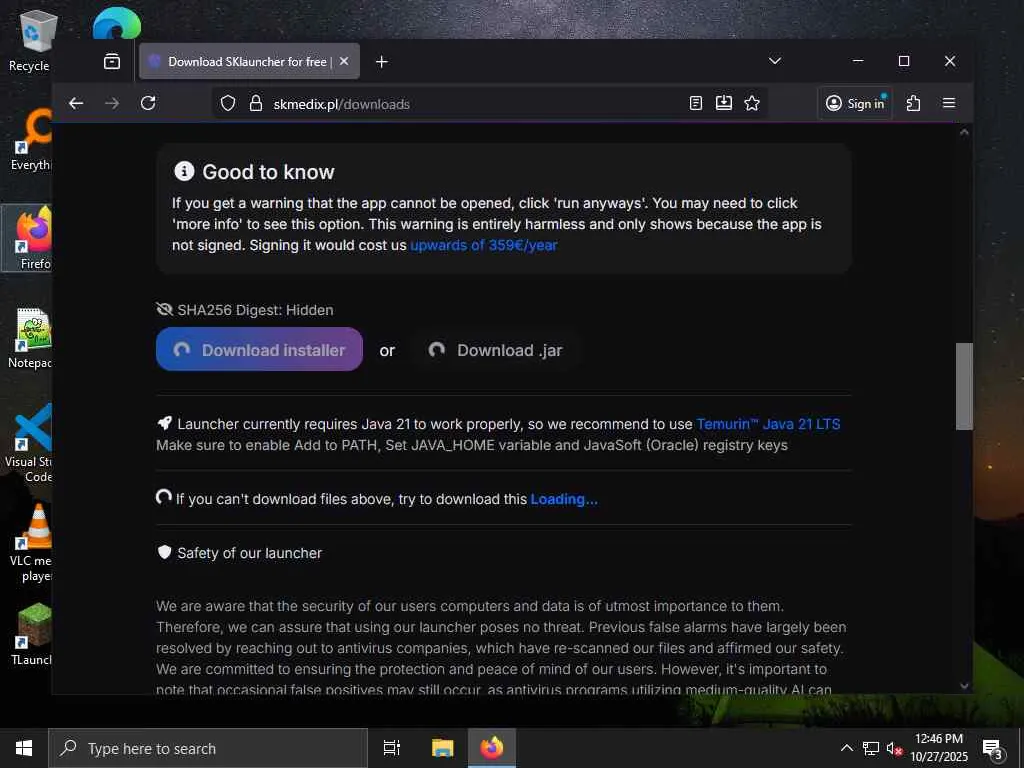The height and width of the screenshot is (768, 1024).
Task: Click the rocket icon near Launcher requires
Action: 165,423
